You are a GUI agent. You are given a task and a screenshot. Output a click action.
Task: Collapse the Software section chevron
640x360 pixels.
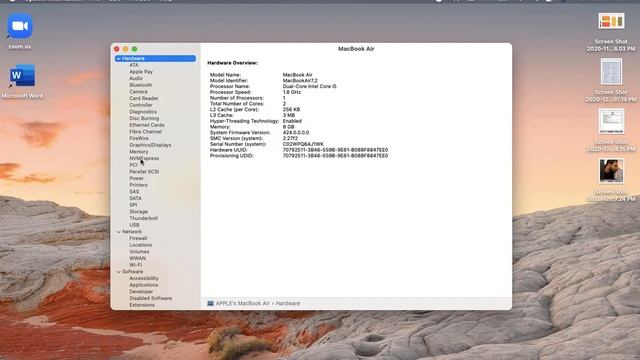119,272
